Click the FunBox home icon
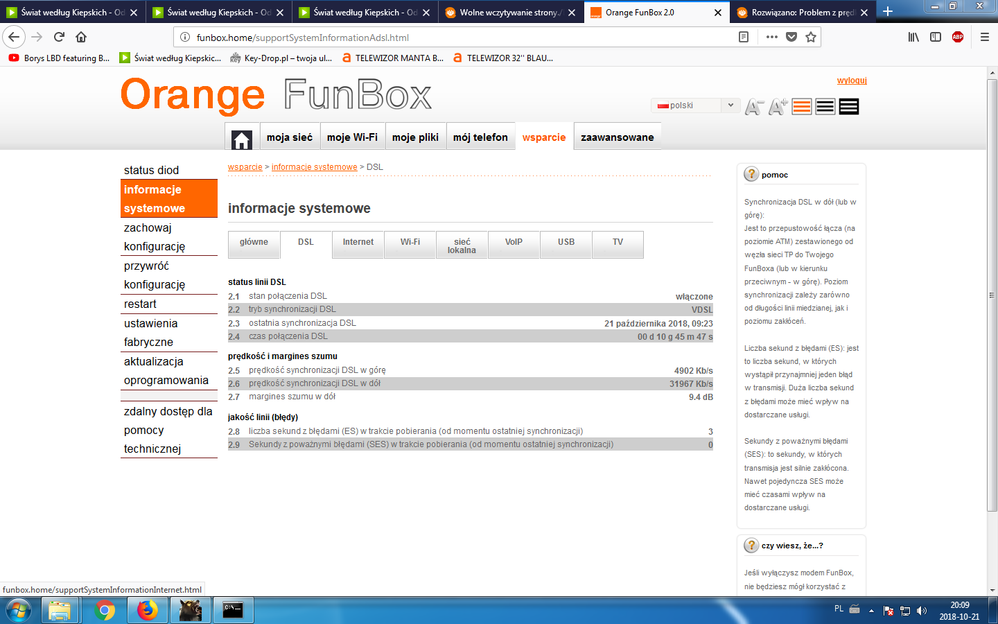Image resolution: width=998 pixels, height=624 pixels. [x=241, y=138]
